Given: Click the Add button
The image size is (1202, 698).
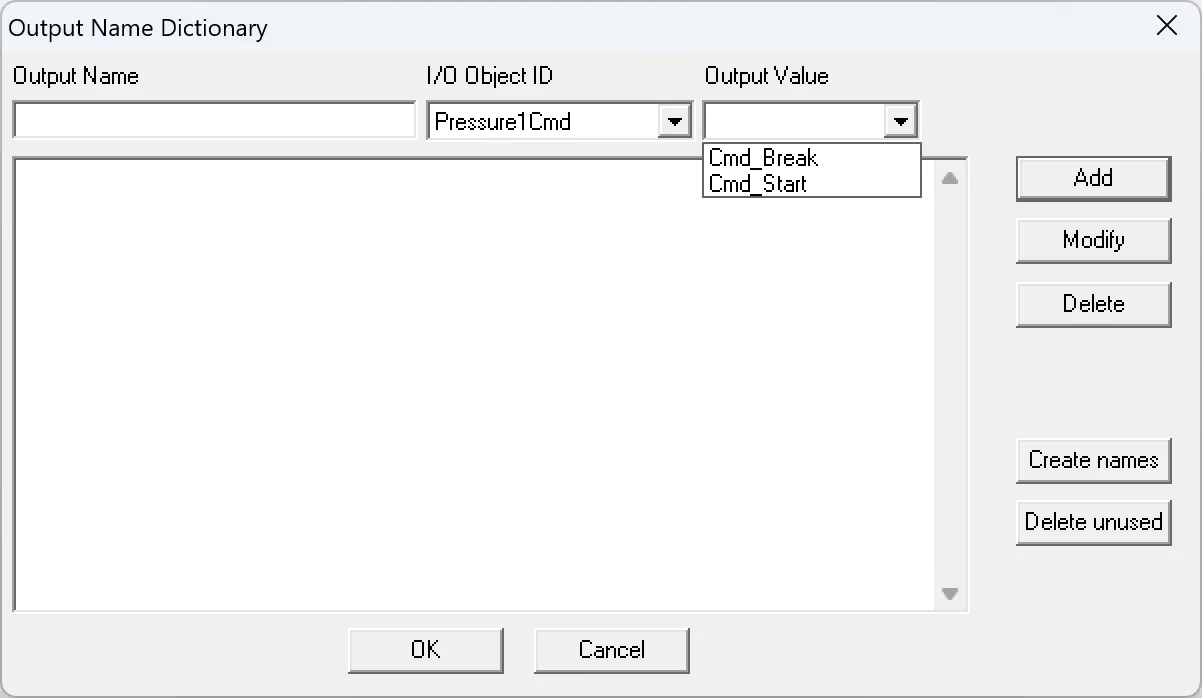Looking at the screenshot, I should click(1093, 178).
